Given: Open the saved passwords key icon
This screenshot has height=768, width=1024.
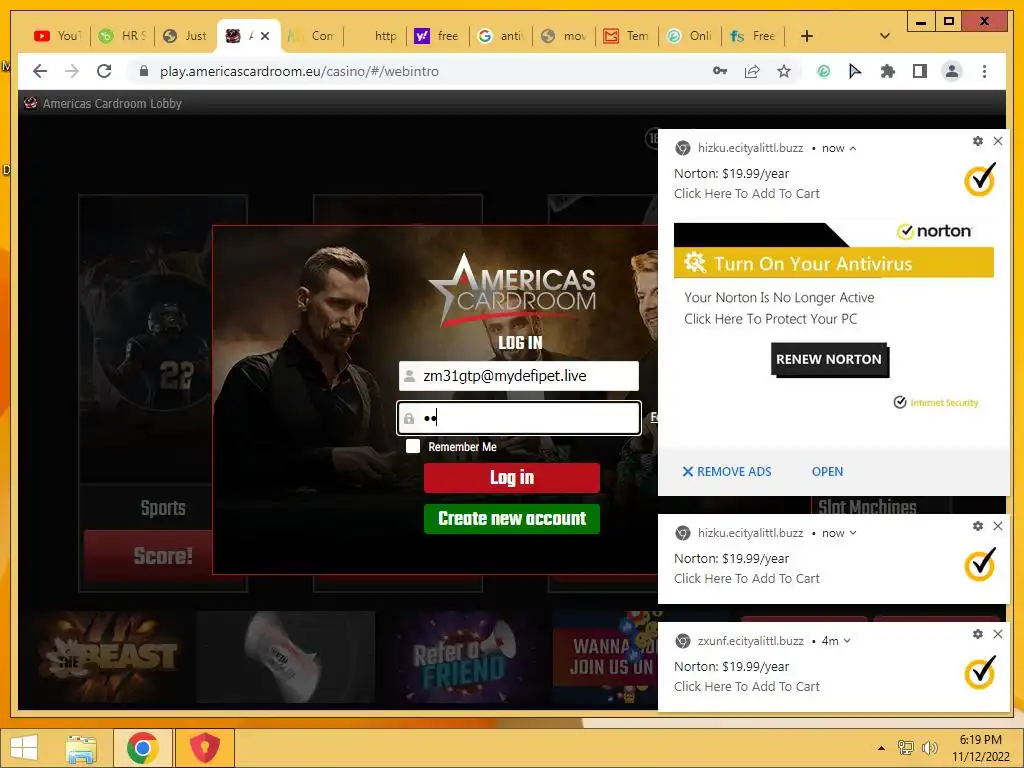Looking at the screenshot, I should tap(720, 71).
